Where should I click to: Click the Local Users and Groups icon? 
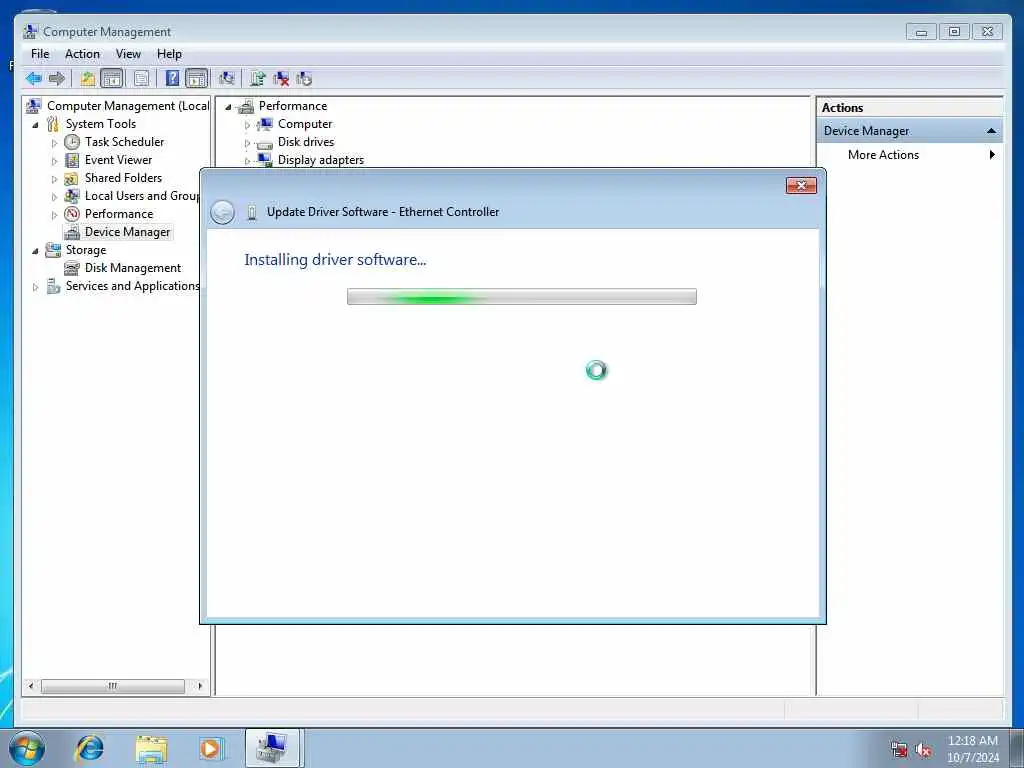point(72,196)
